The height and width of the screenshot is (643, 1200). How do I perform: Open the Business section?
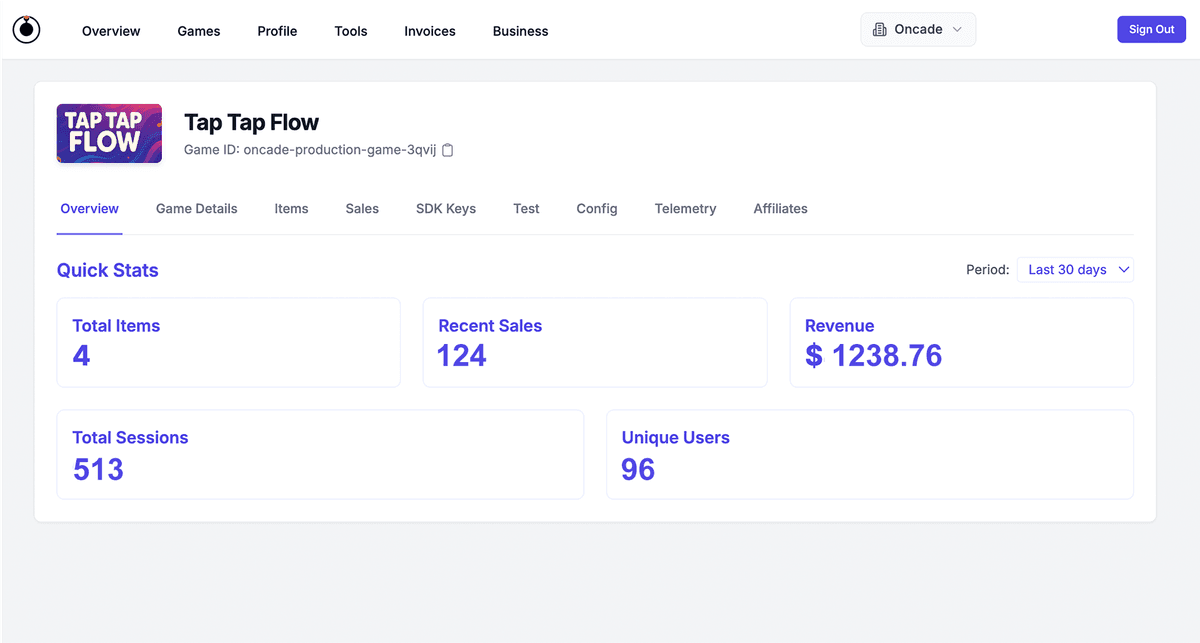click(x=520, y=31)
